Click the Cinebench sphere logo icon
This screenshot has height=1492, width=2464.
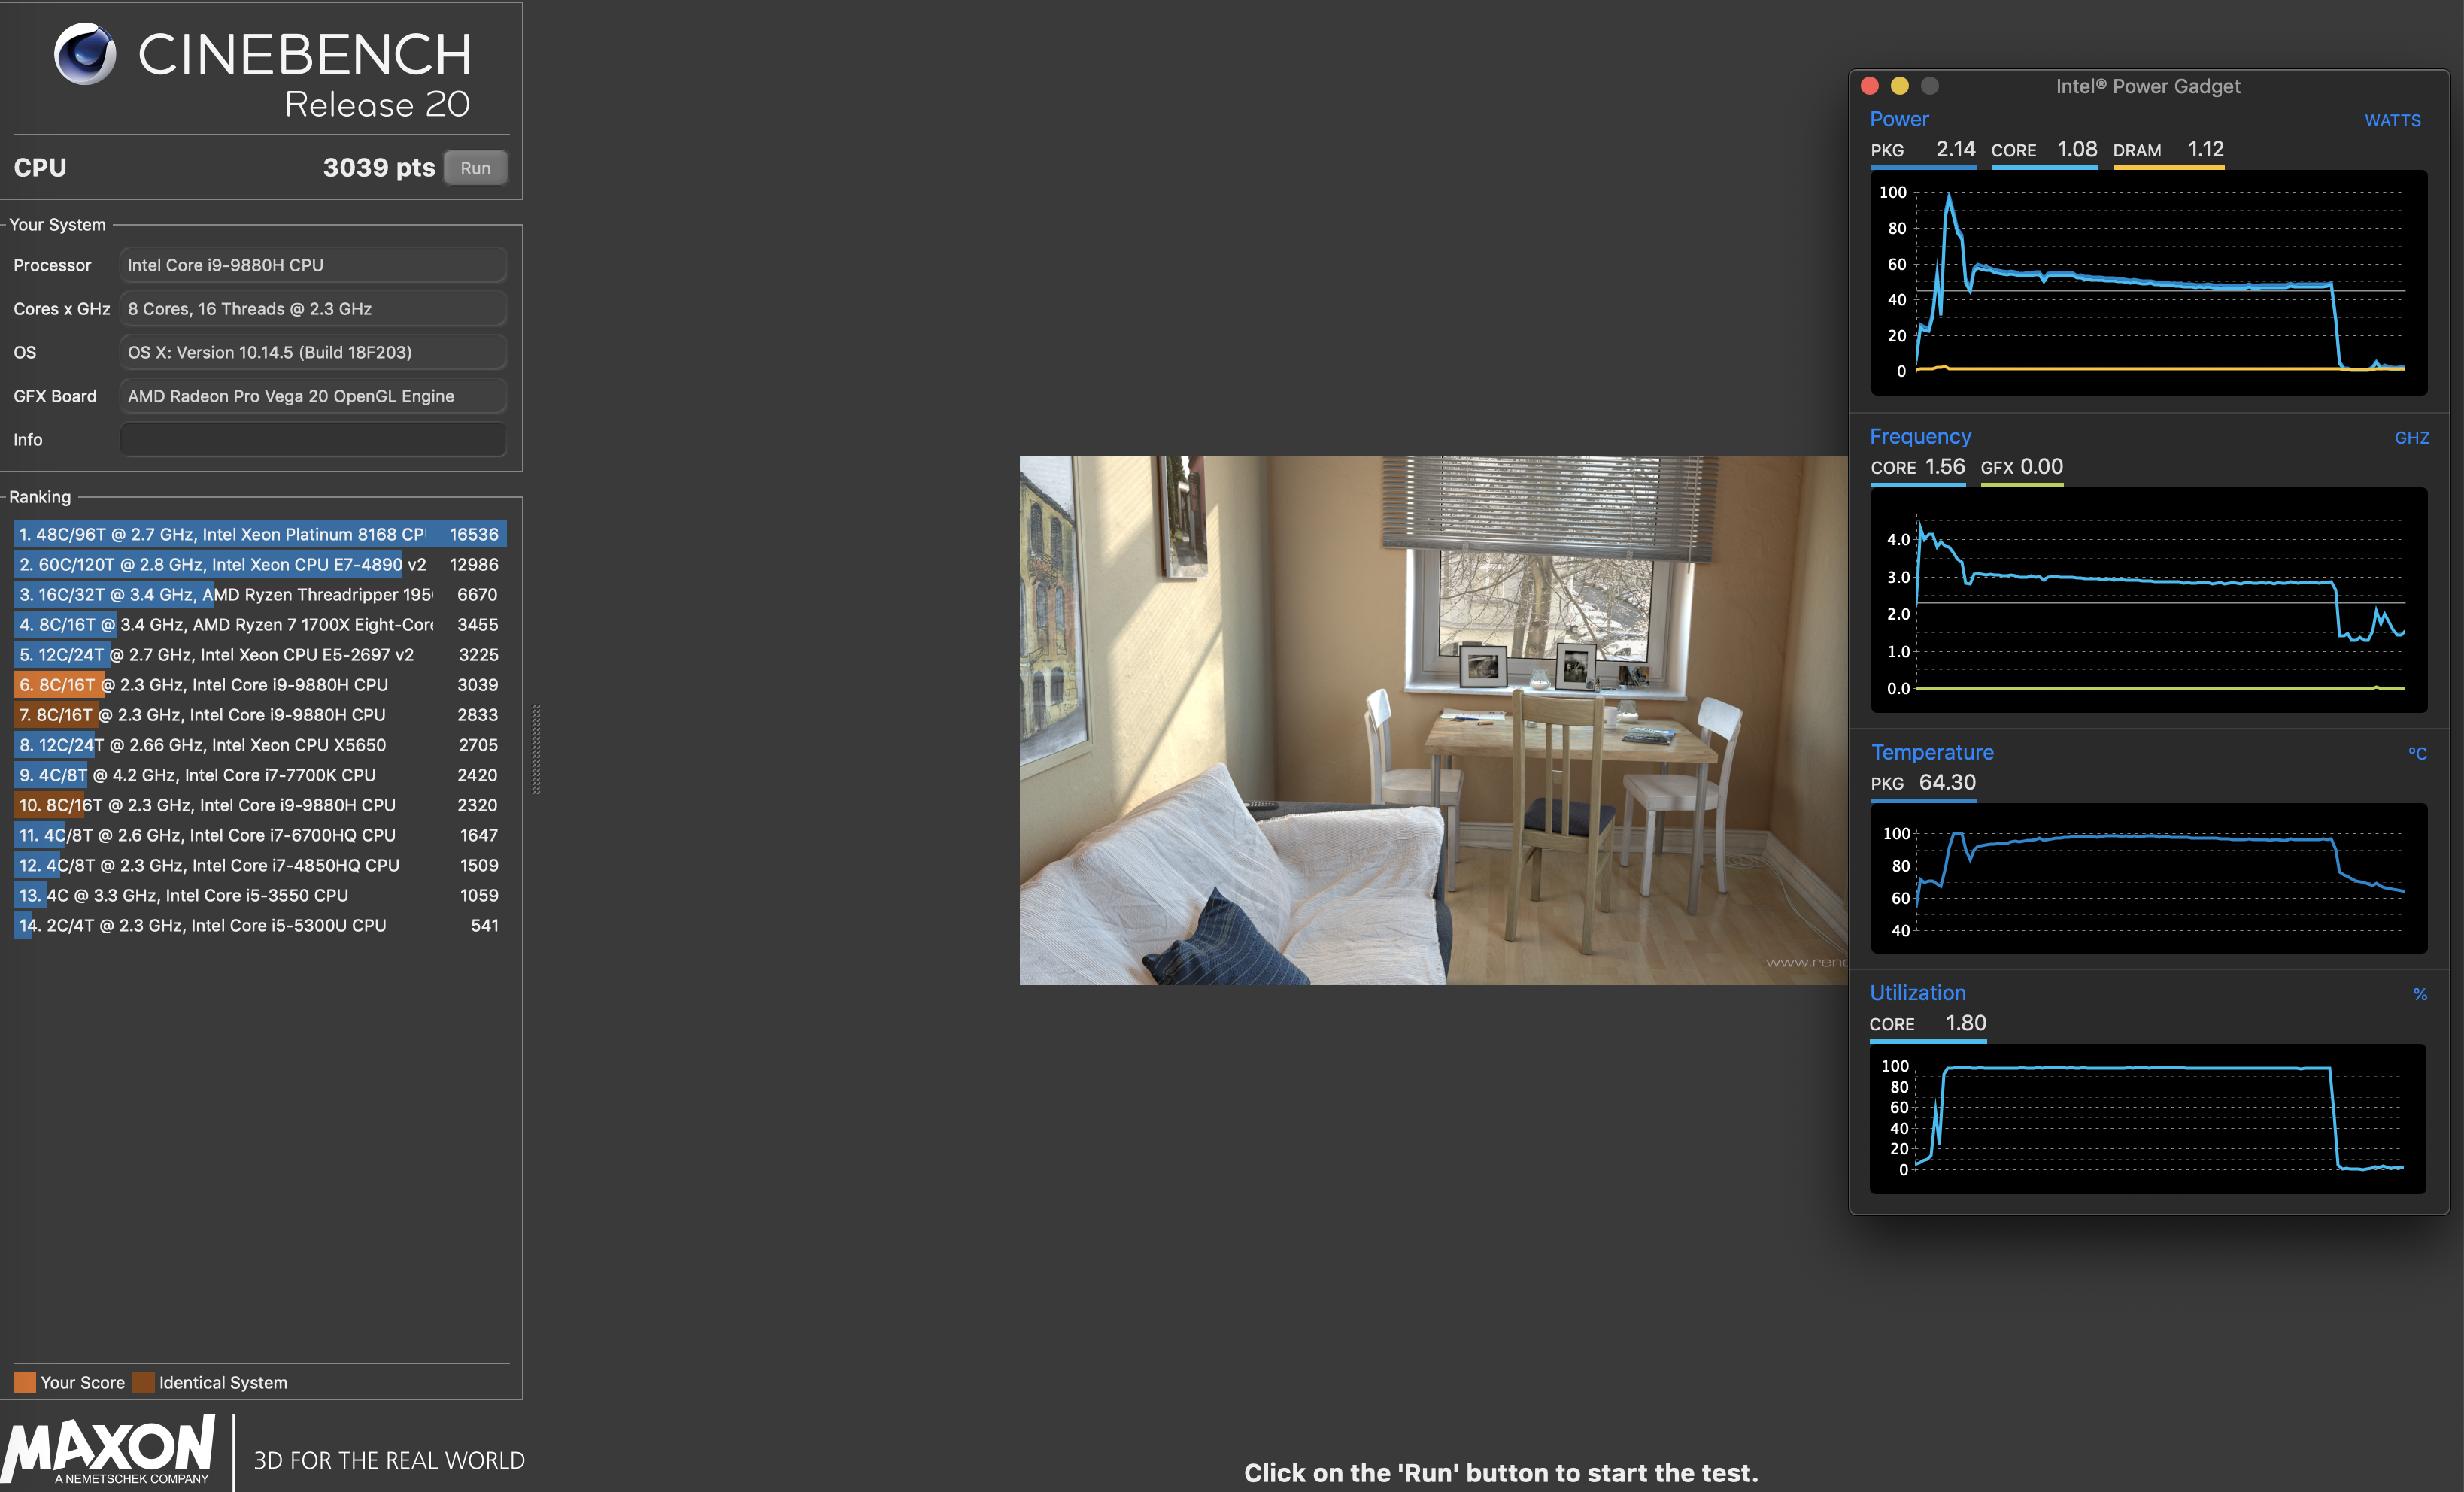click(85, 54)
